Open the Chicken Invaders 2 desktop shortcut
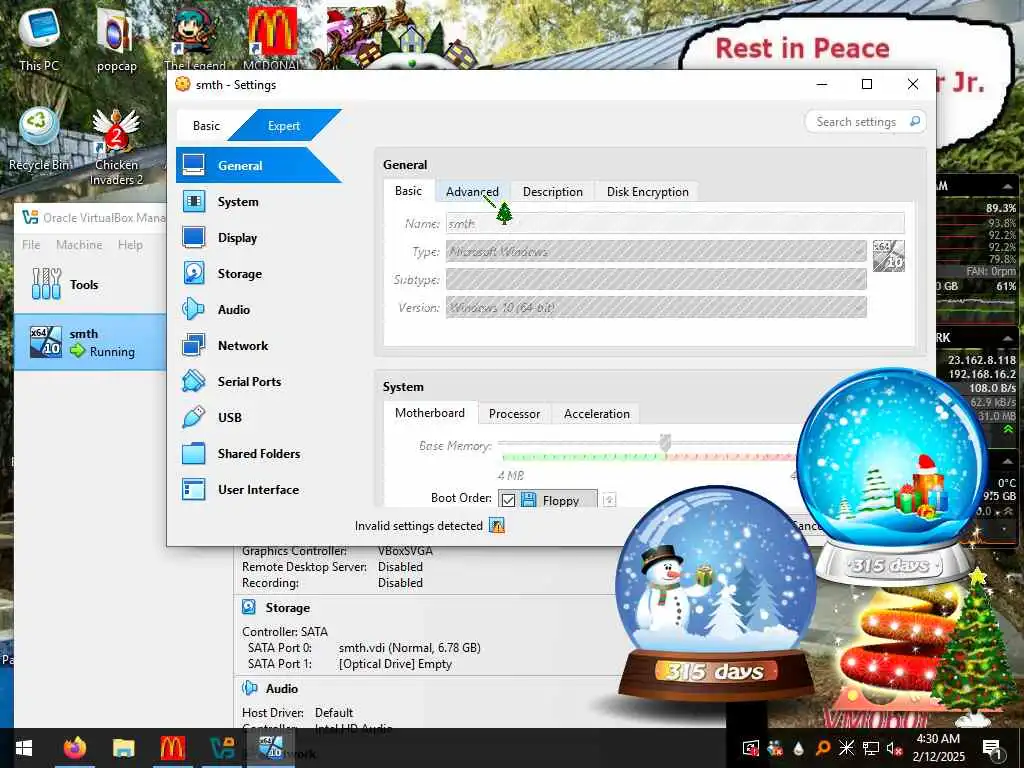The height and width of the screenshot is (768, 1024). [116, 147]
